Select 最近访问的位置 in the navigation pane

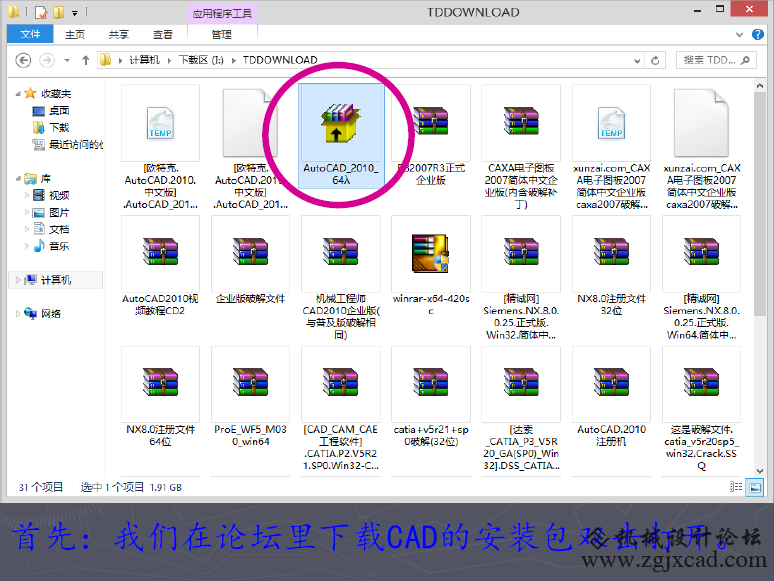(x=68, y=144)
